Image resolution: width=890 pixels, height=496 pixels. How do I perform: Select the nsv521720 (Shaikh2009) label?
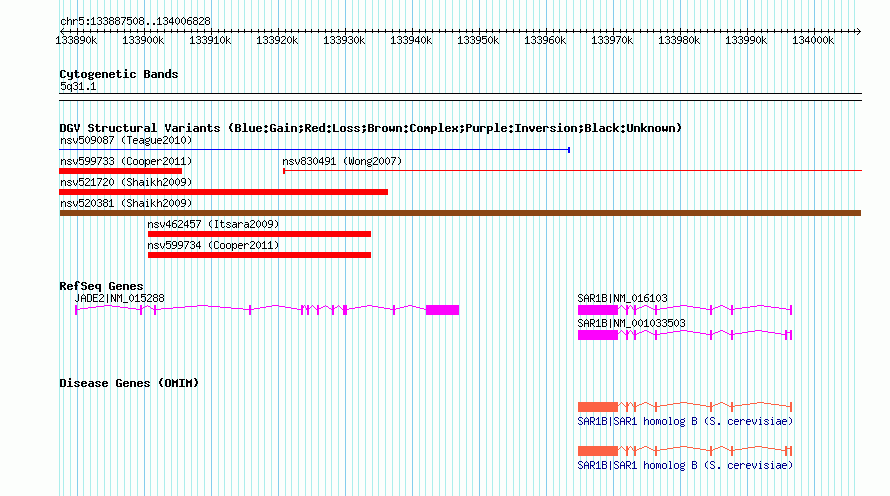[126, 182]
